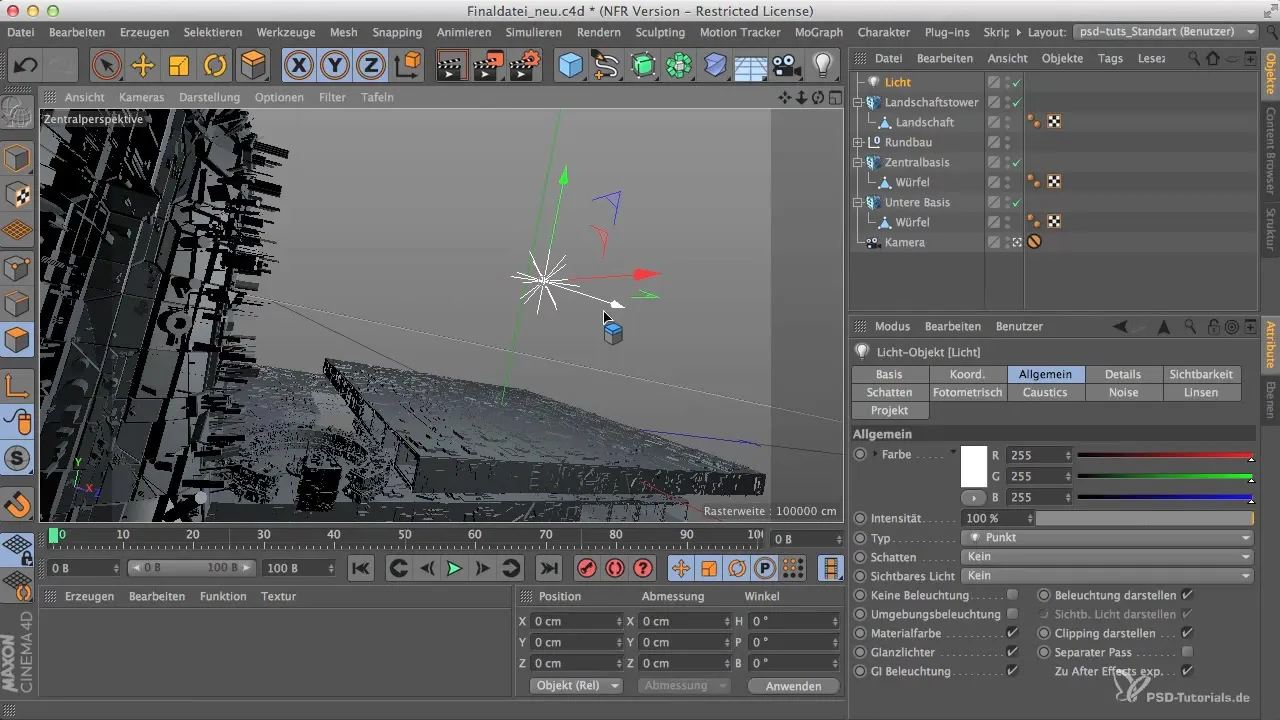Toggle Z axis lock
The image size is (1280, 720).
[371, 66]
